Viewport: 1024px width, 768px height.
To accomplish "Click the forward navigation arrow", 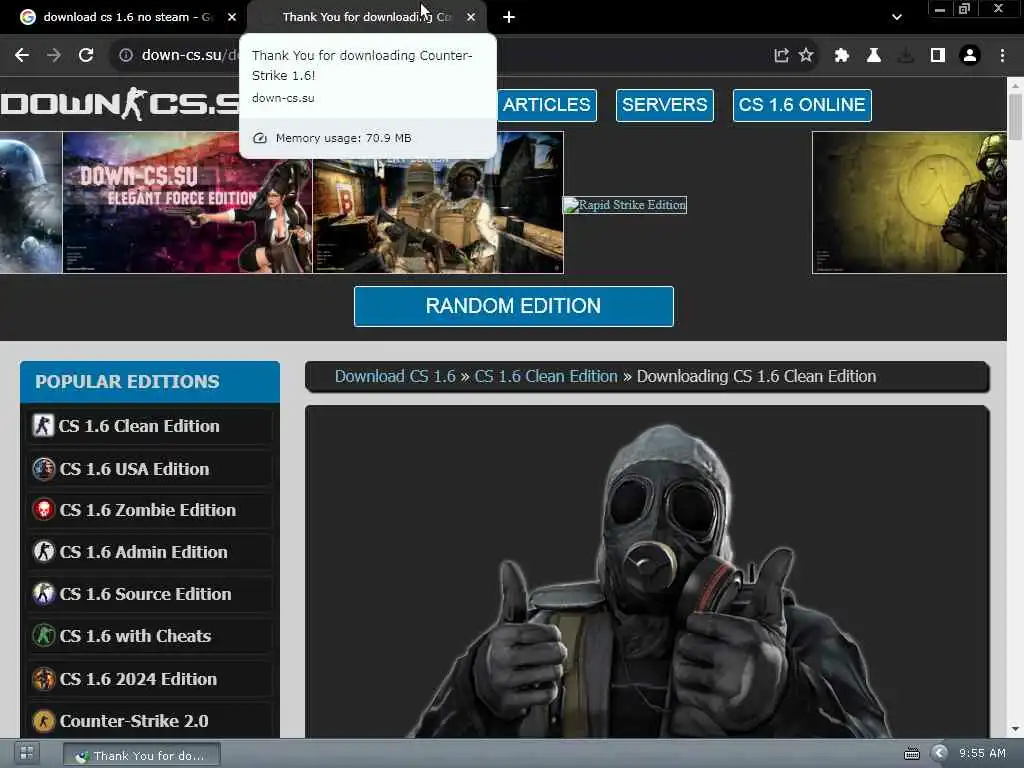I will pos(54,56).
